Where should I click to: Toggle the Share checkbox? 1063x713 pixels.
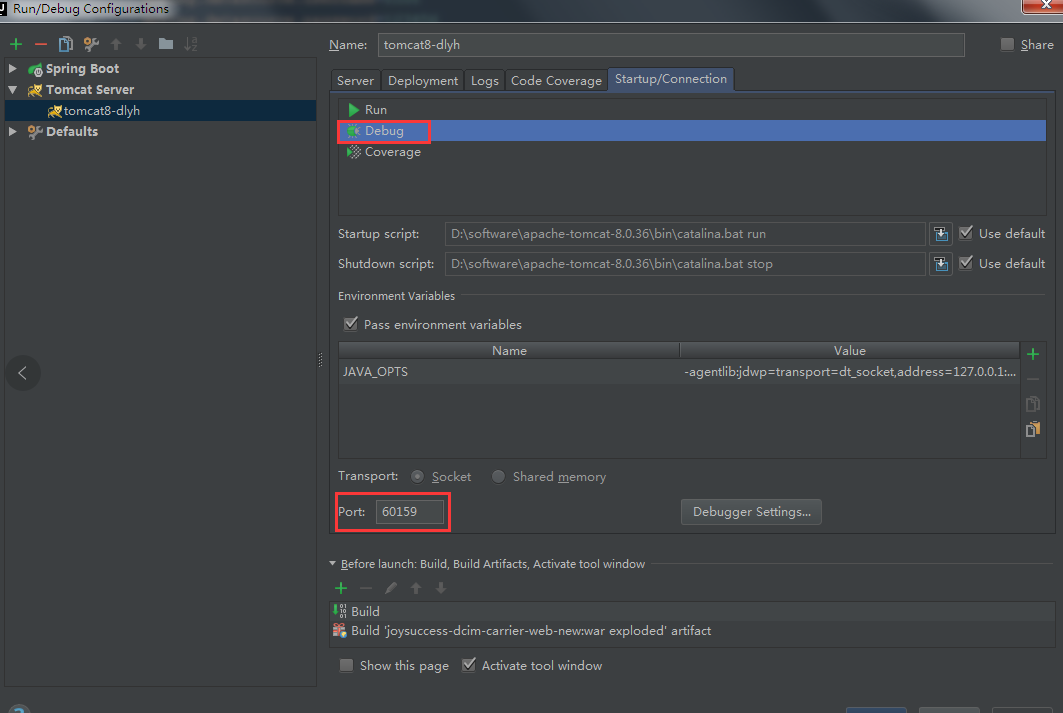1007,45
